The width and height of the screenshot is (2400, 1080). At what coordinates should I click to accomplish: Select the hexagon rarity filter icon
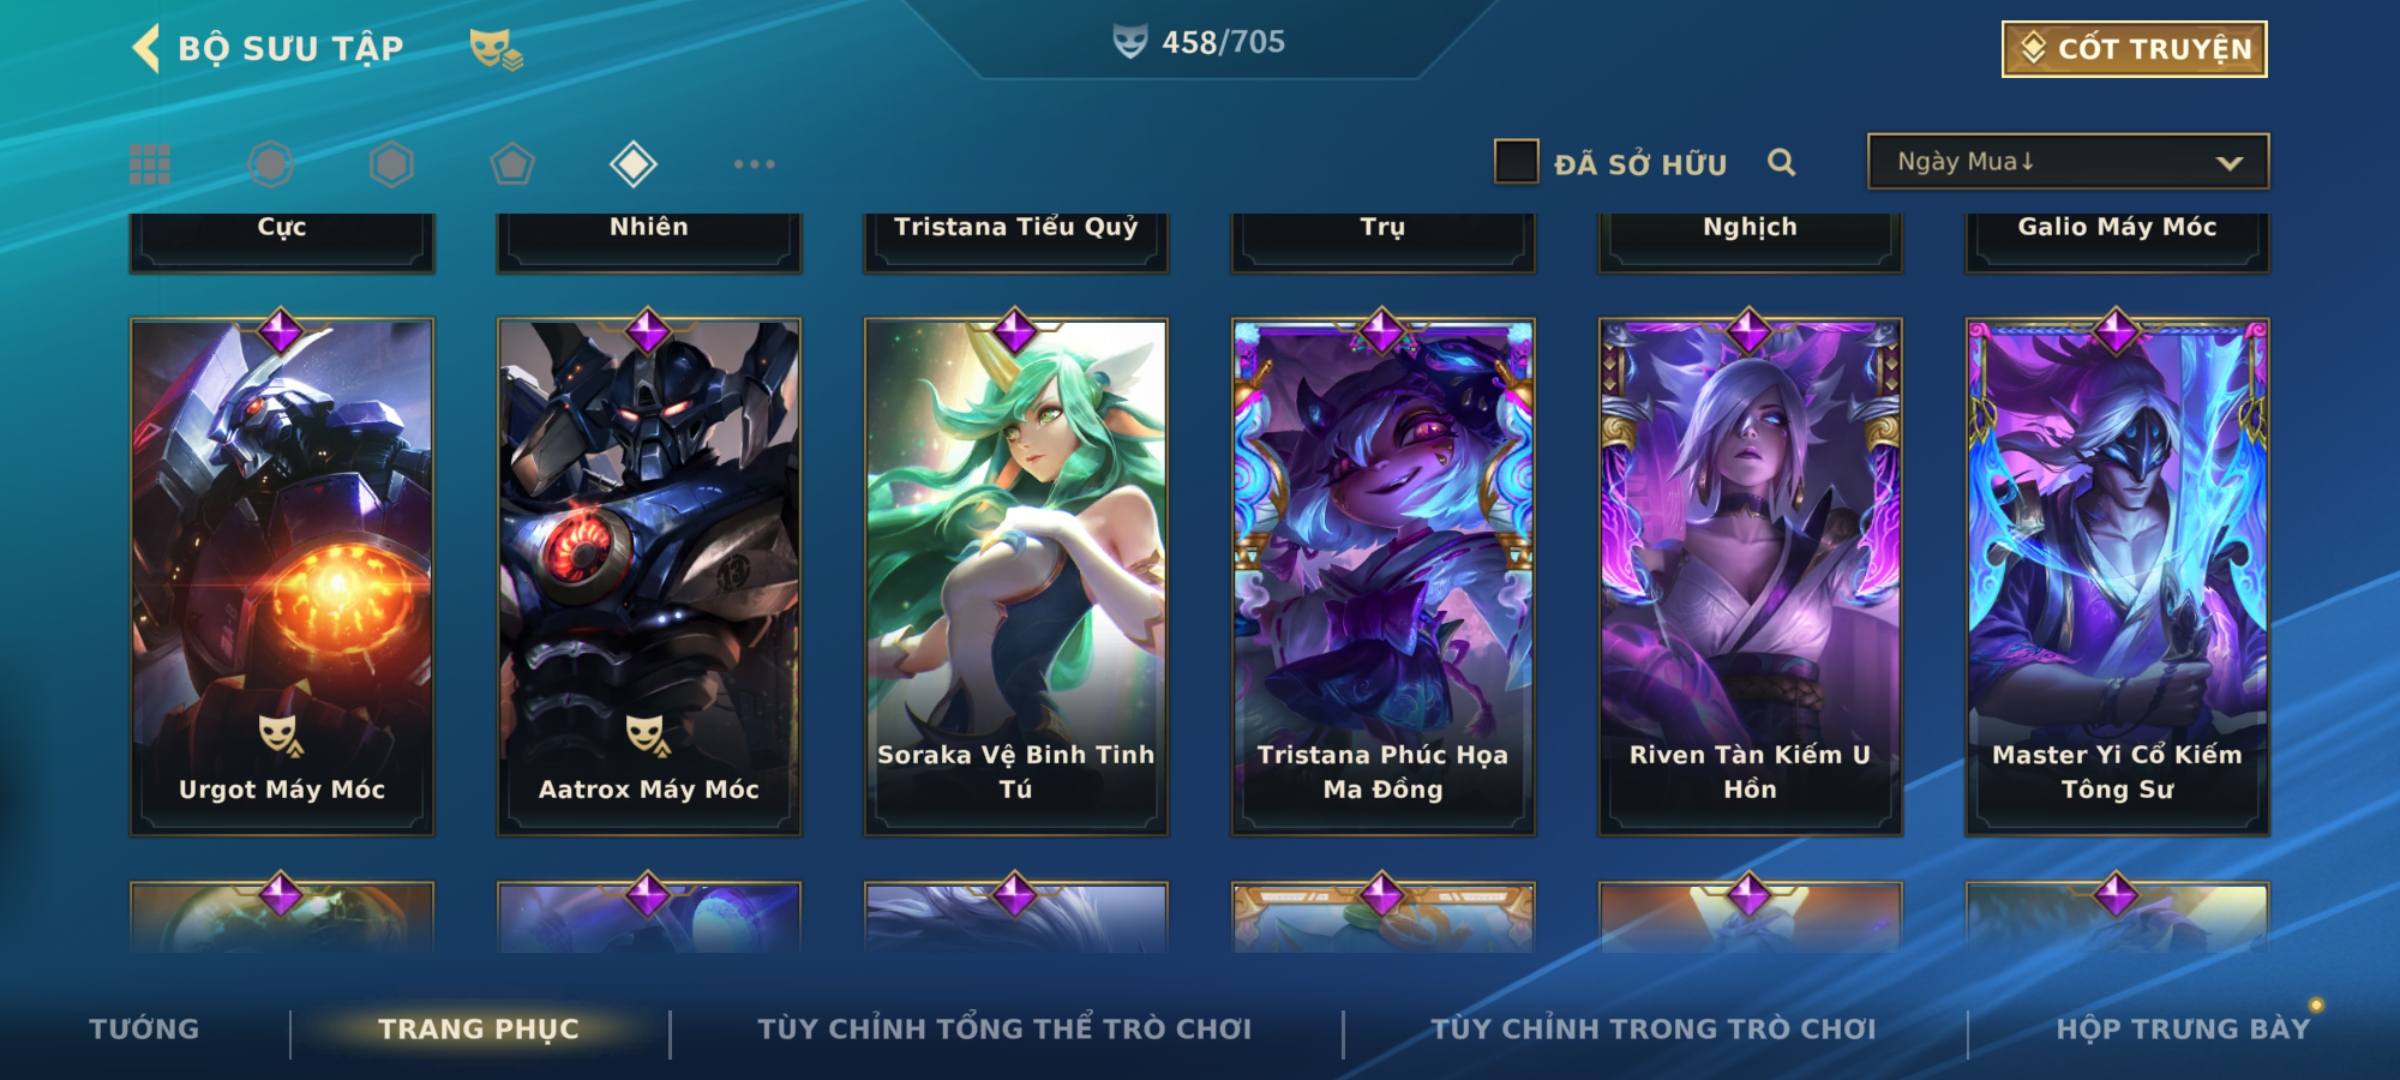[391, 164]
